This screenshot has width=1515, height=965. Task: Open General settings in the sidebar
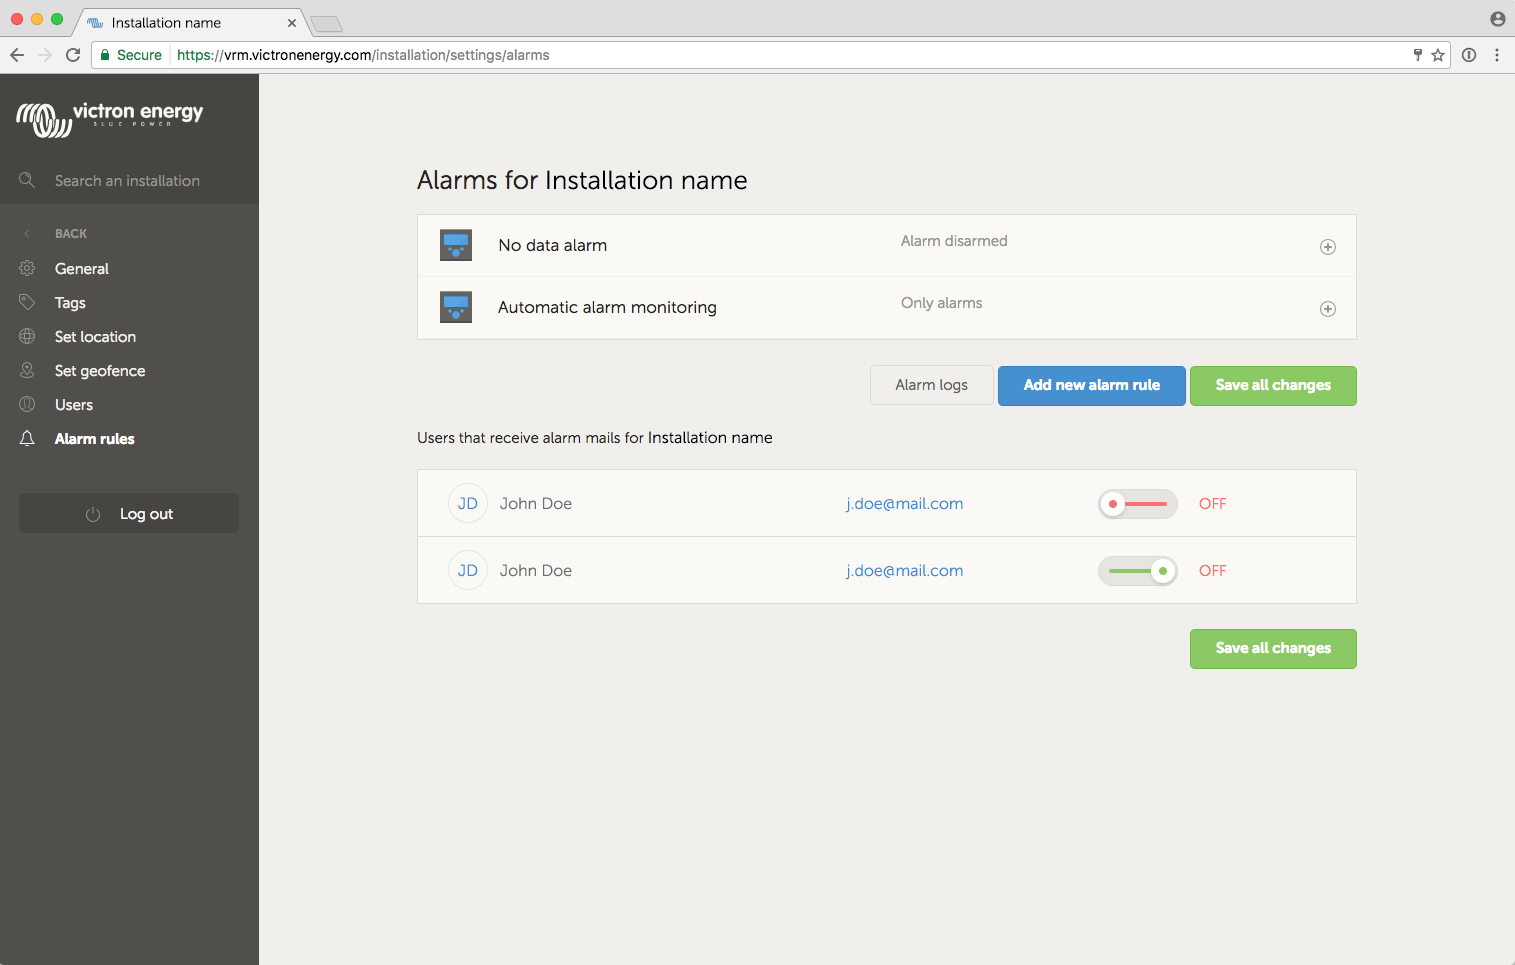tap(82, 269)
